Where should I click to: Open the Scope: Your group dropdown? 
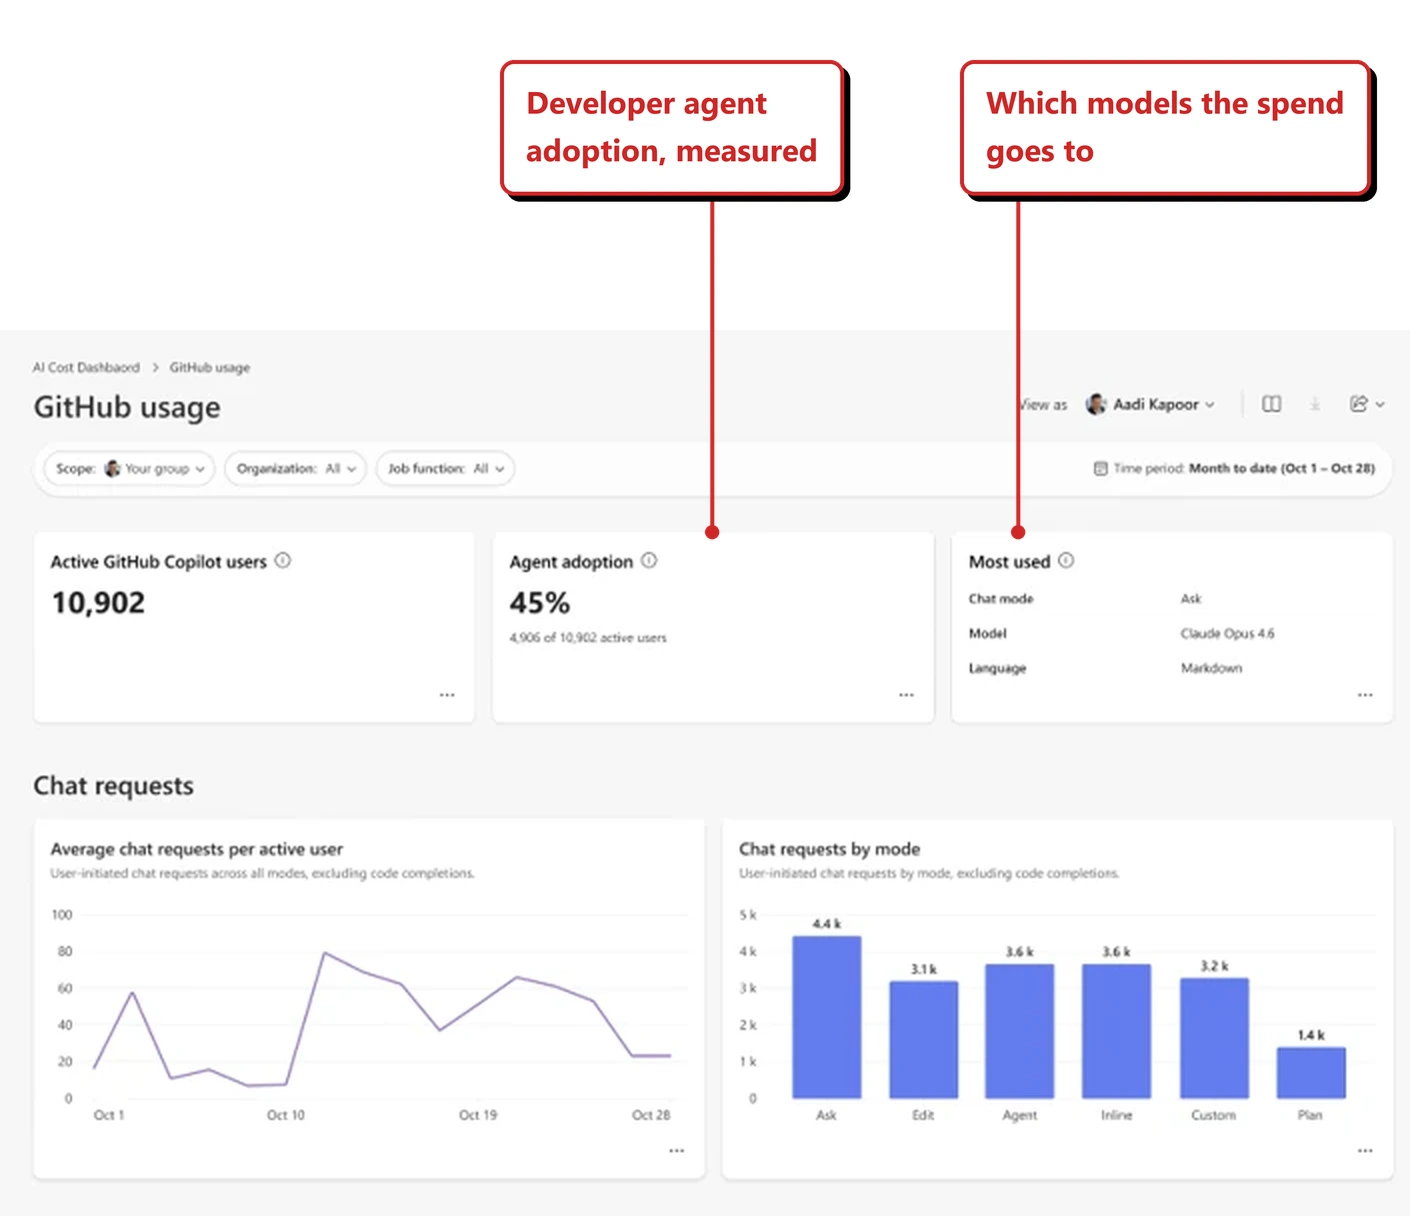pos(130,468)
